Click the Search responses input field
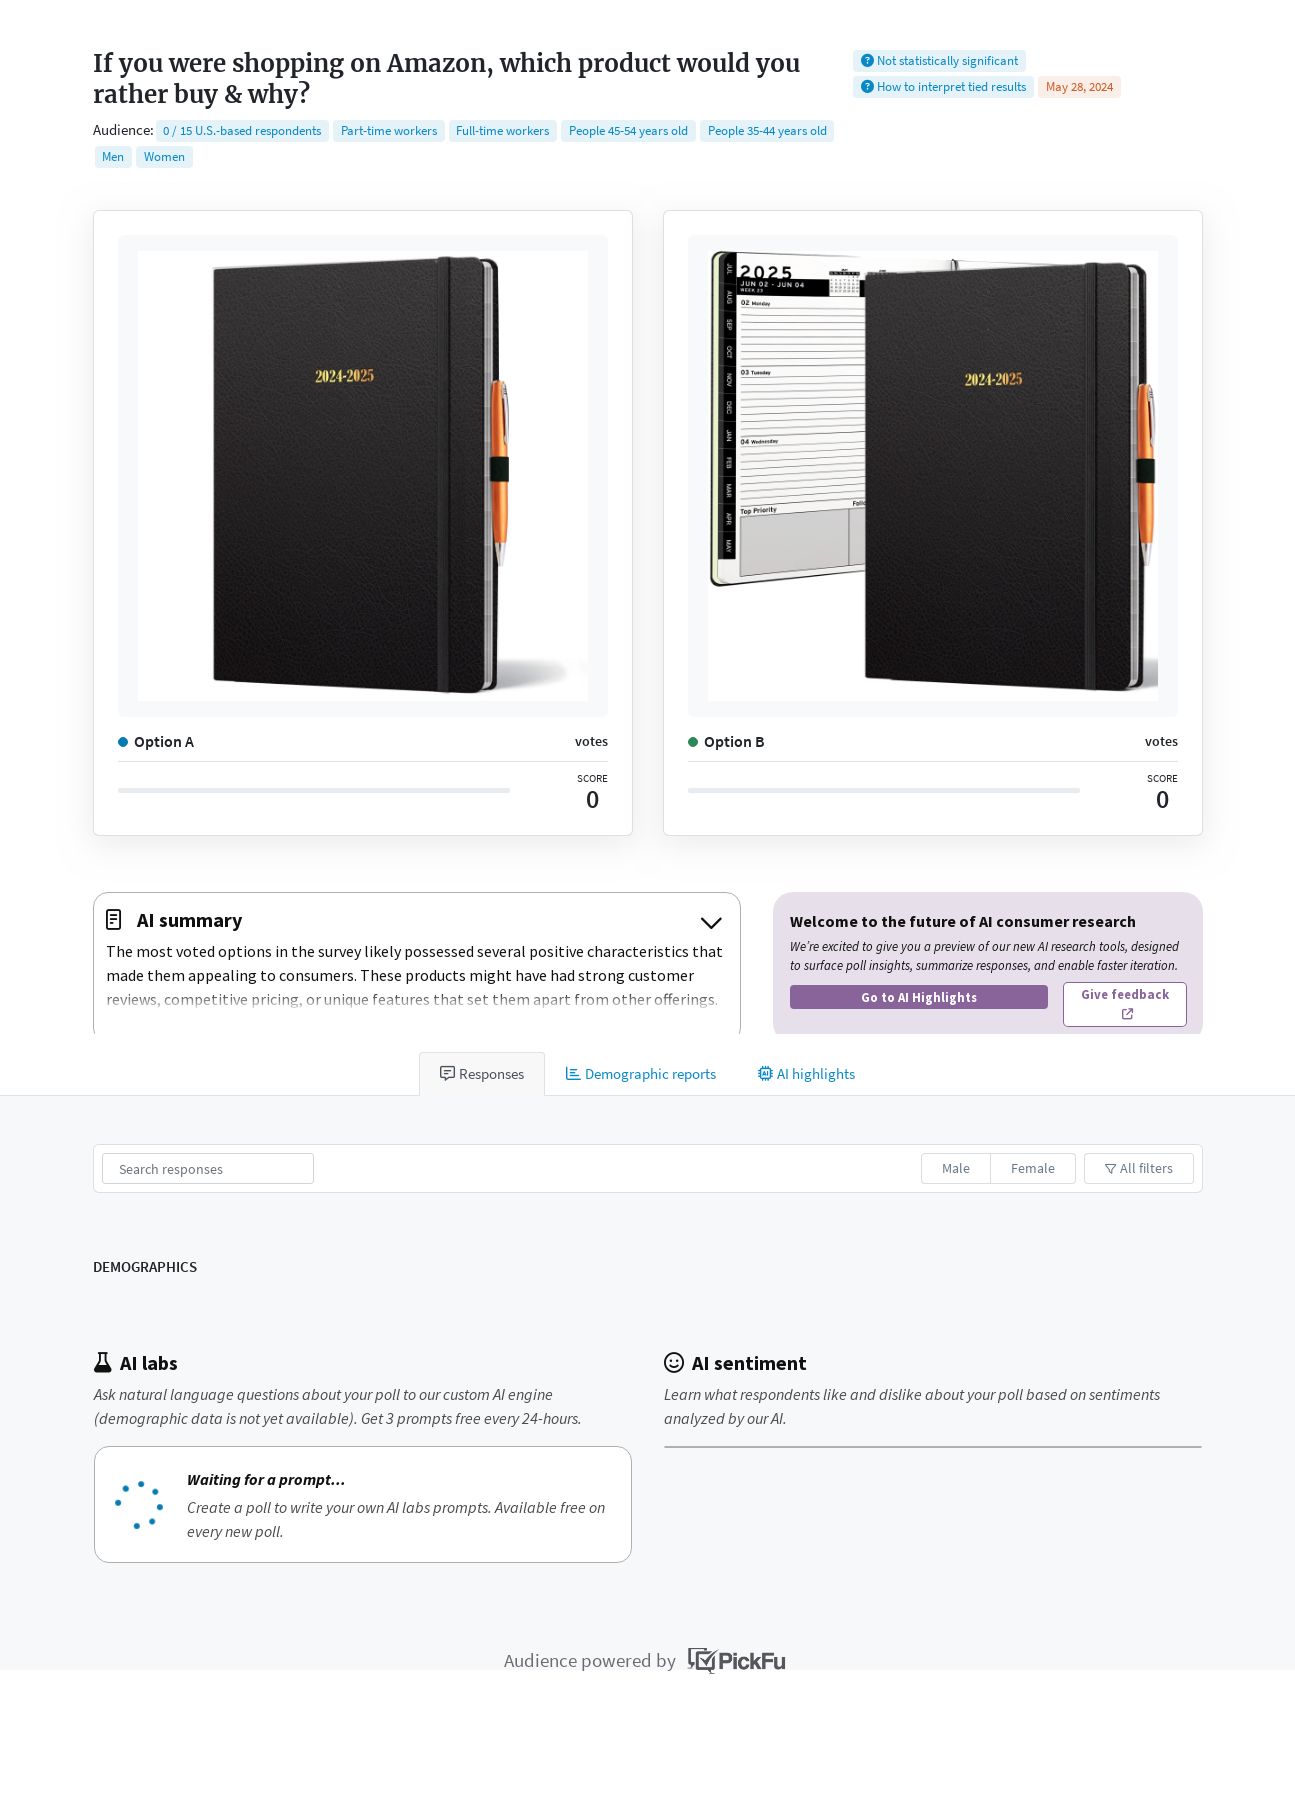Image resolution: width=1295 pixels, height=1796 pixels. coord(208,1168)
